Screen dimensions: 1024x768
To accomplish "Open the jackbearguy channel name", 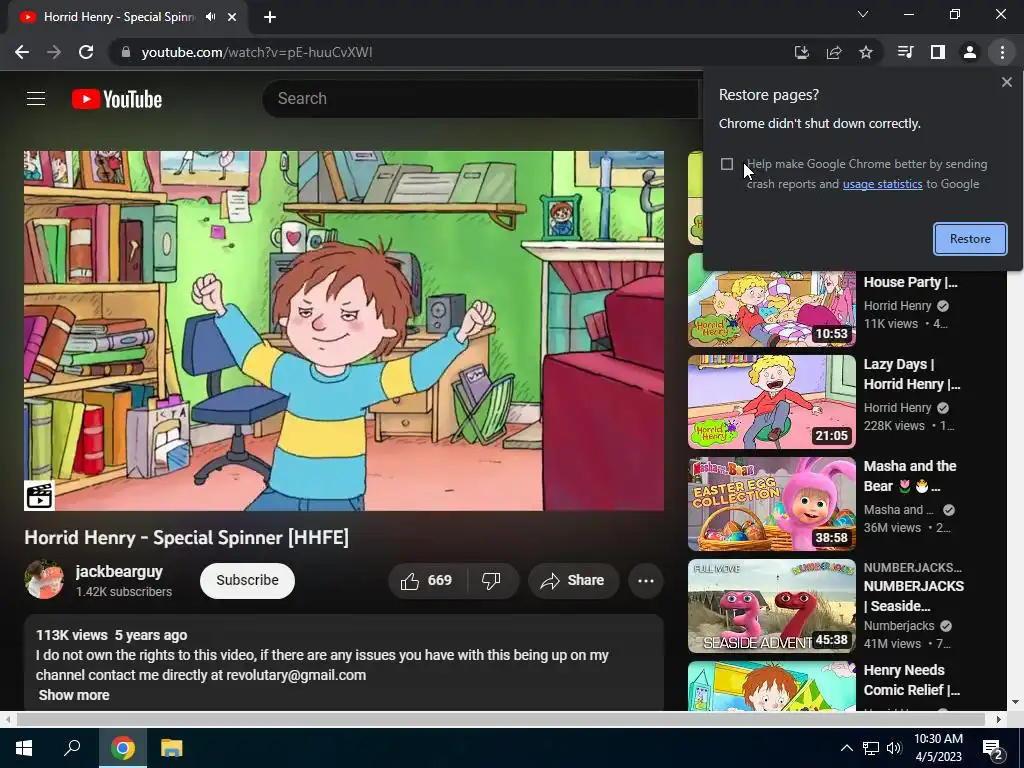I will [119, 571].
